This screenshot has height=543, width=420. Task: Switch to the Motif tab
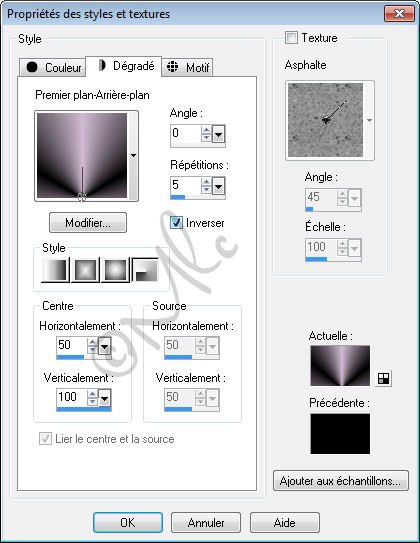coord(188,67)
